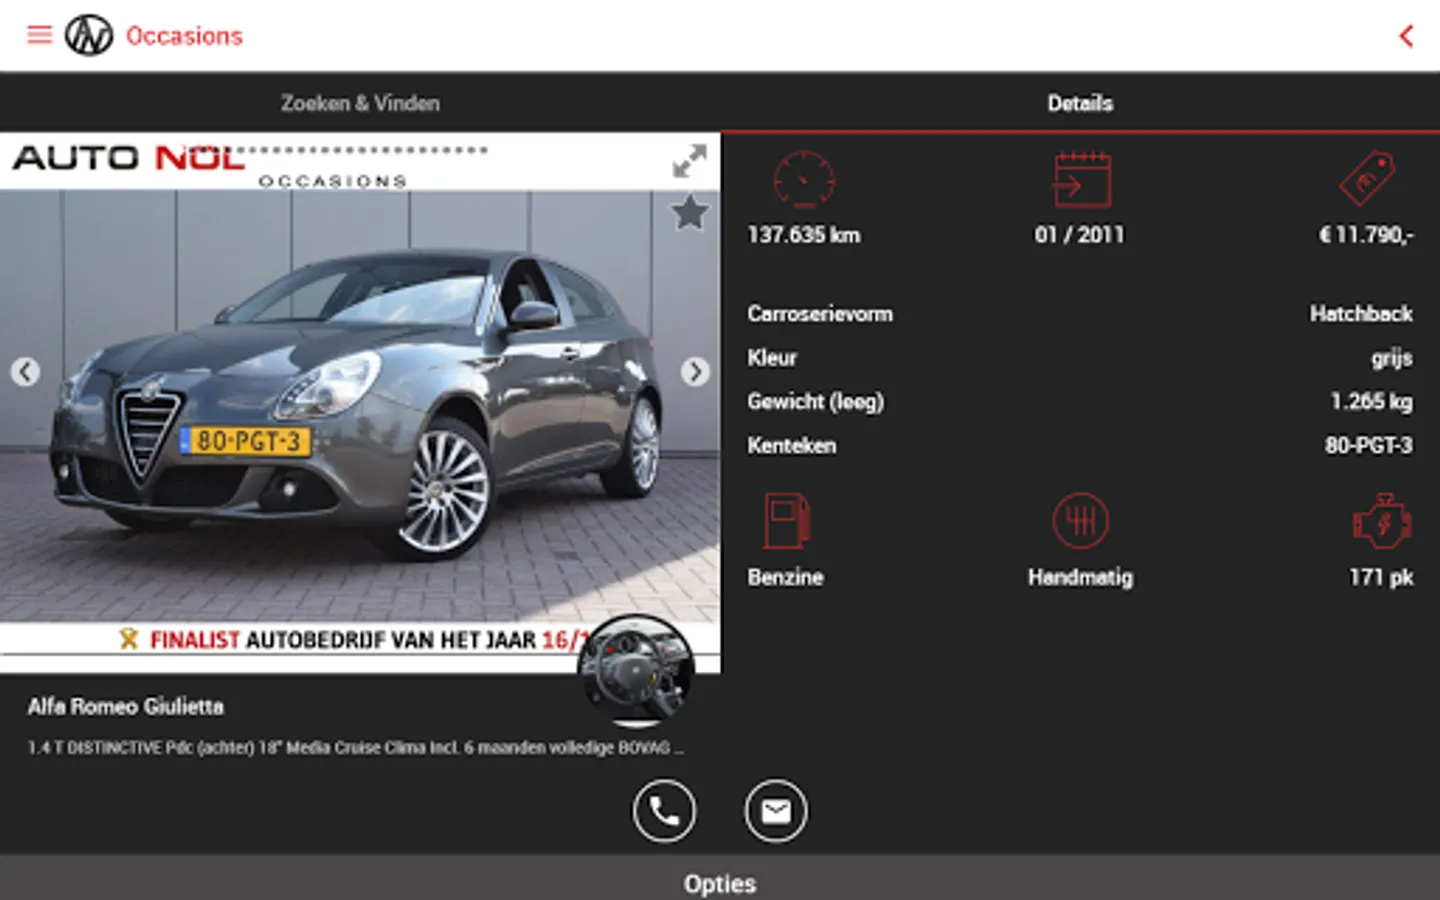Viewport: 1440px width, 900px height.
Task: Click the 01 / 2011 date
Action: 1080,235
